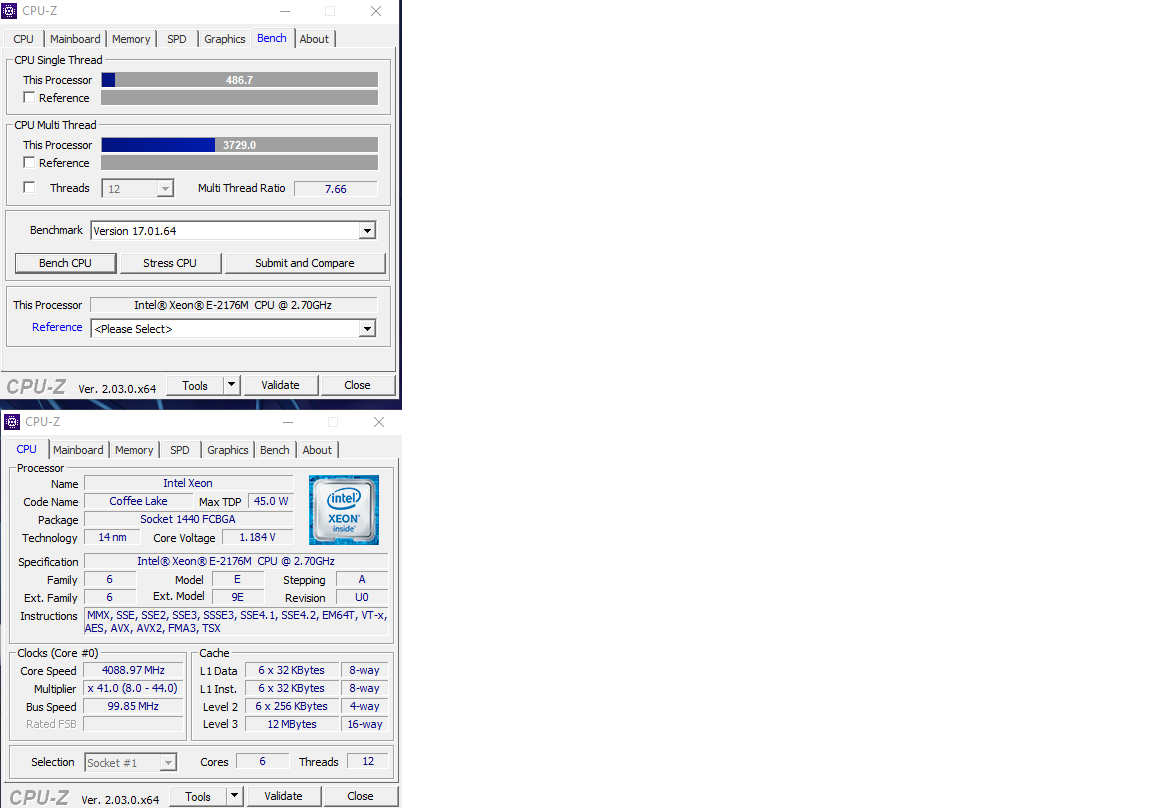The width and height of the screenshot is (1152, 808).
Task: Tick the Threads checkbox
Action: pos(29,187)
